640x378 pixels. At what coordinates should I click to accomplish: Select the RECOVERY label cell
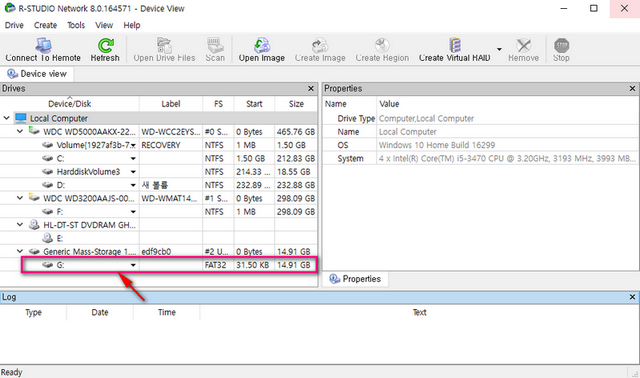click(x=171, y=145)
